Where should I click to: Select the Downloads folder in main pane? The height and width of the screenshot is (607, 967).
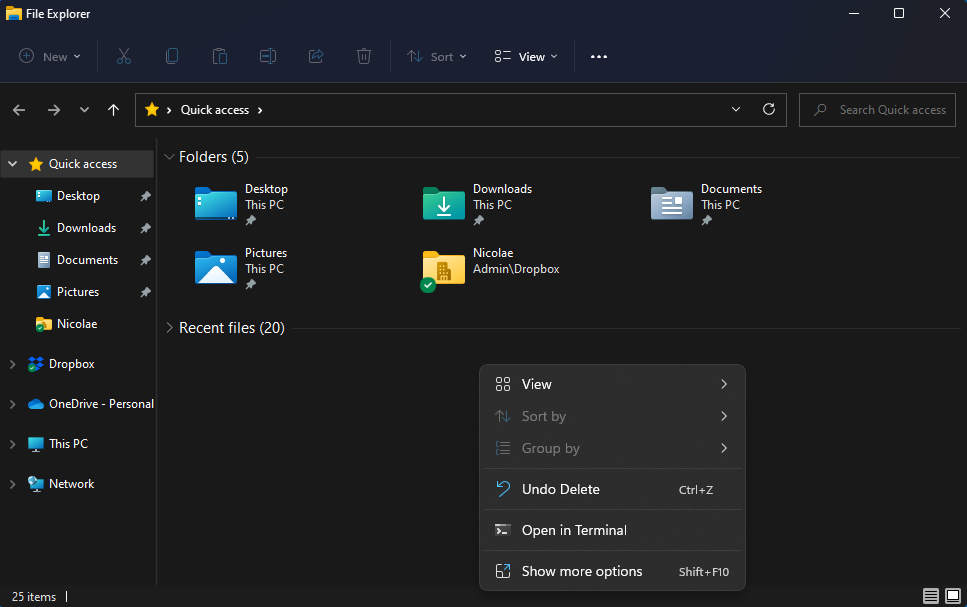pyautogui.click(x=478, y=203)
